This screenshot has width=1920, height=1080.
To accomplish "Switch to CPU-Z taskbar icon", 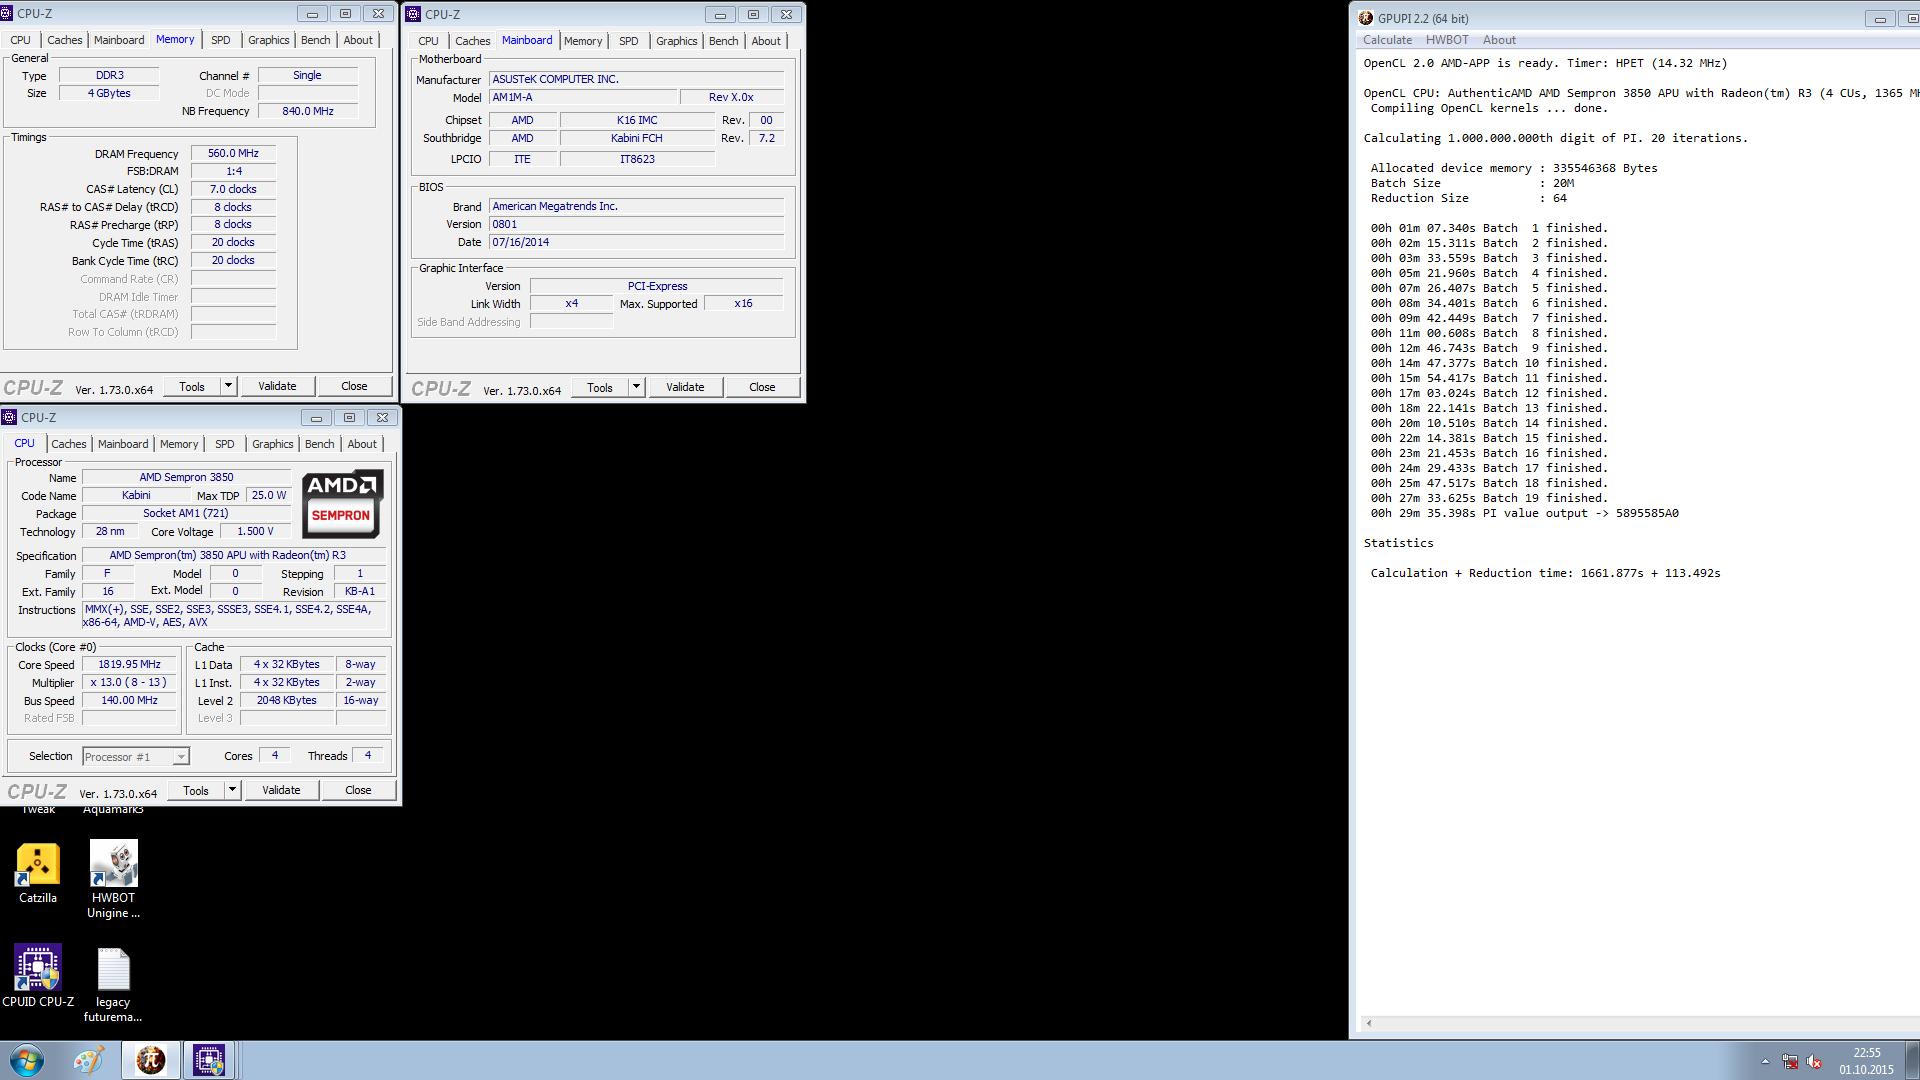I will pyautogui.click(x=209, y=1060).
